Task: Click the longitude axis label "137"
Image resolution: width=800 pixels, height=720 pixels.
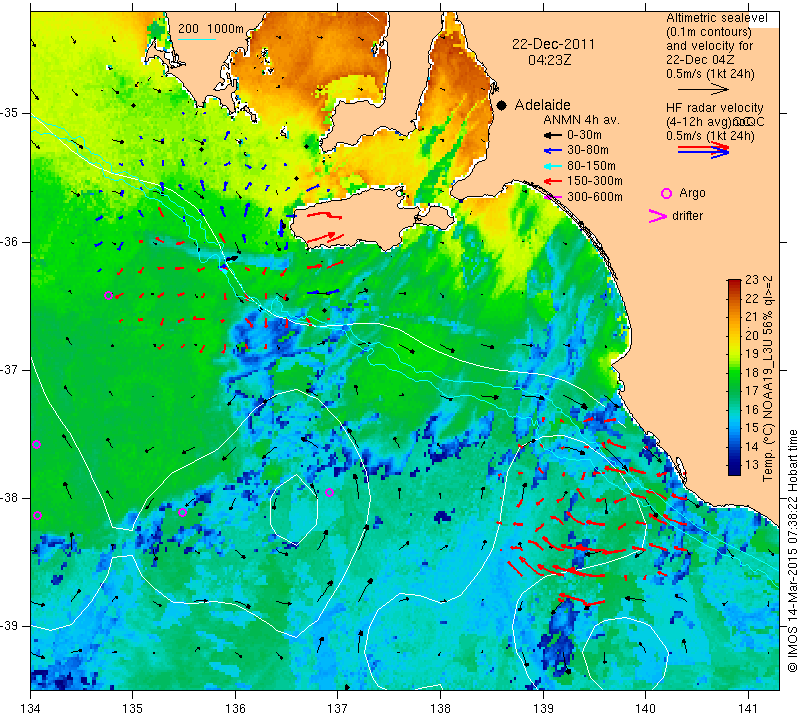Action: coord(338,708)
